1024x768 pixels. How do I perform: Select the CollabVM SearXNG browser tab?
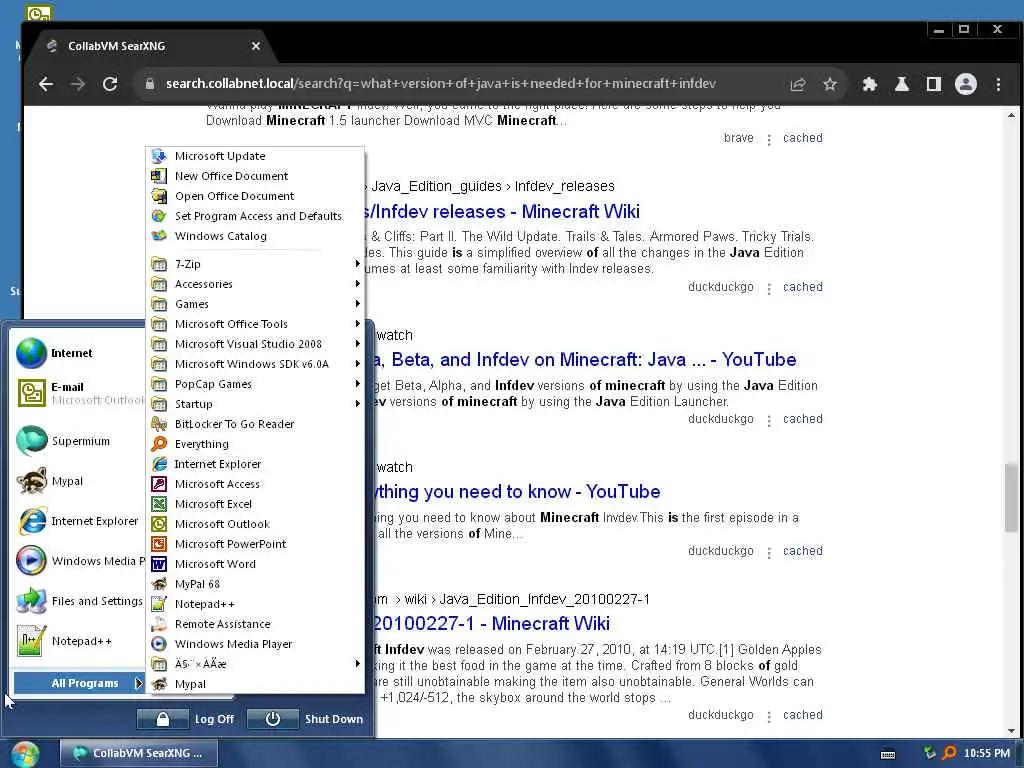tap(150, 46)
